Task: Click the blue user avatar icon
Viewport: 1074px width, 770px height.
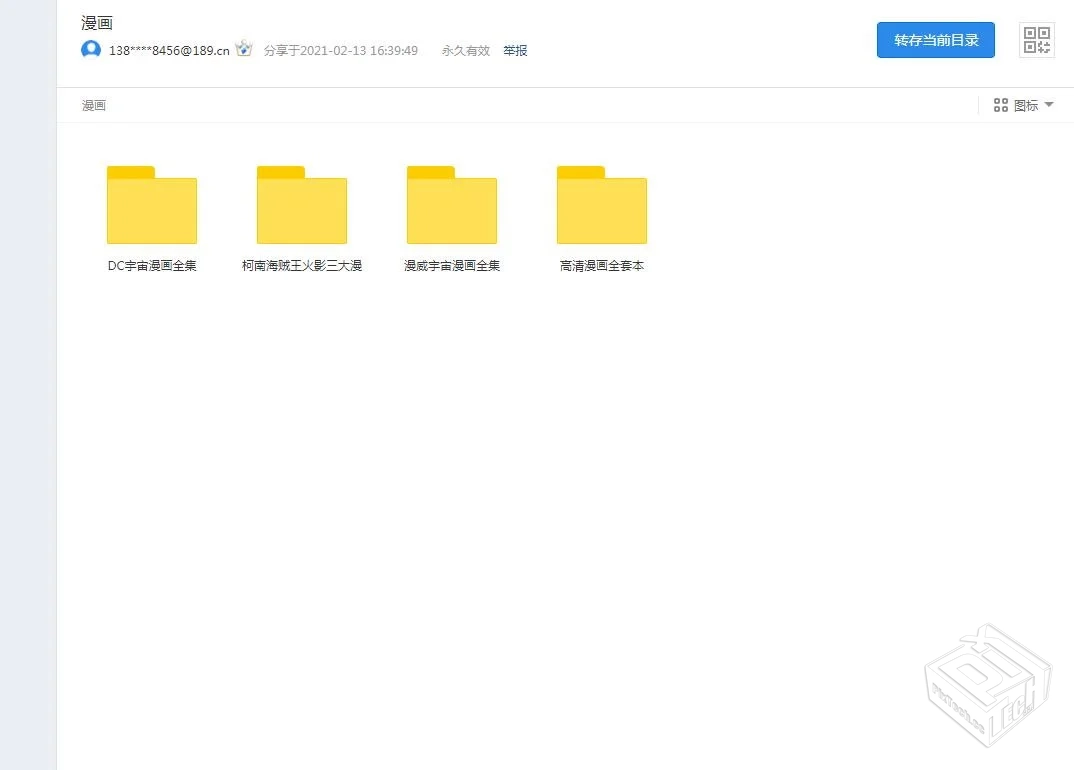Action: tap(91, 50)
